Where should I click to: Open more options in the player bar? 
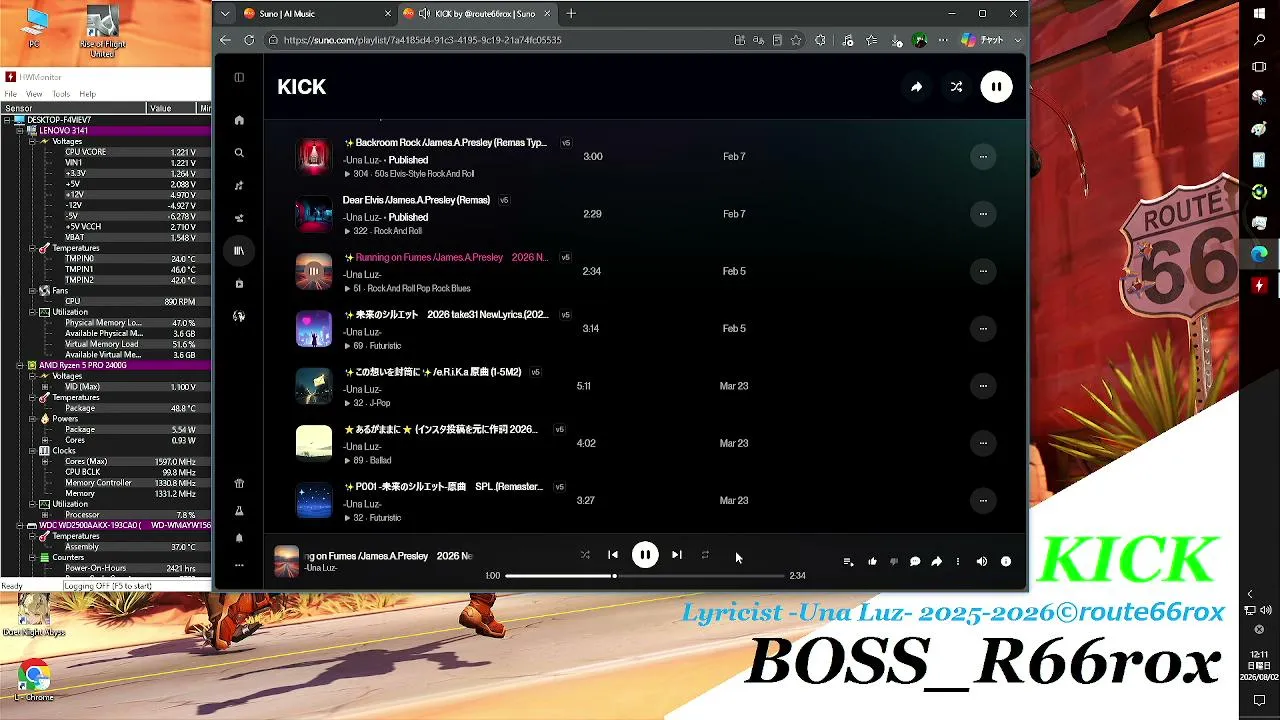[x=958, y=562]
